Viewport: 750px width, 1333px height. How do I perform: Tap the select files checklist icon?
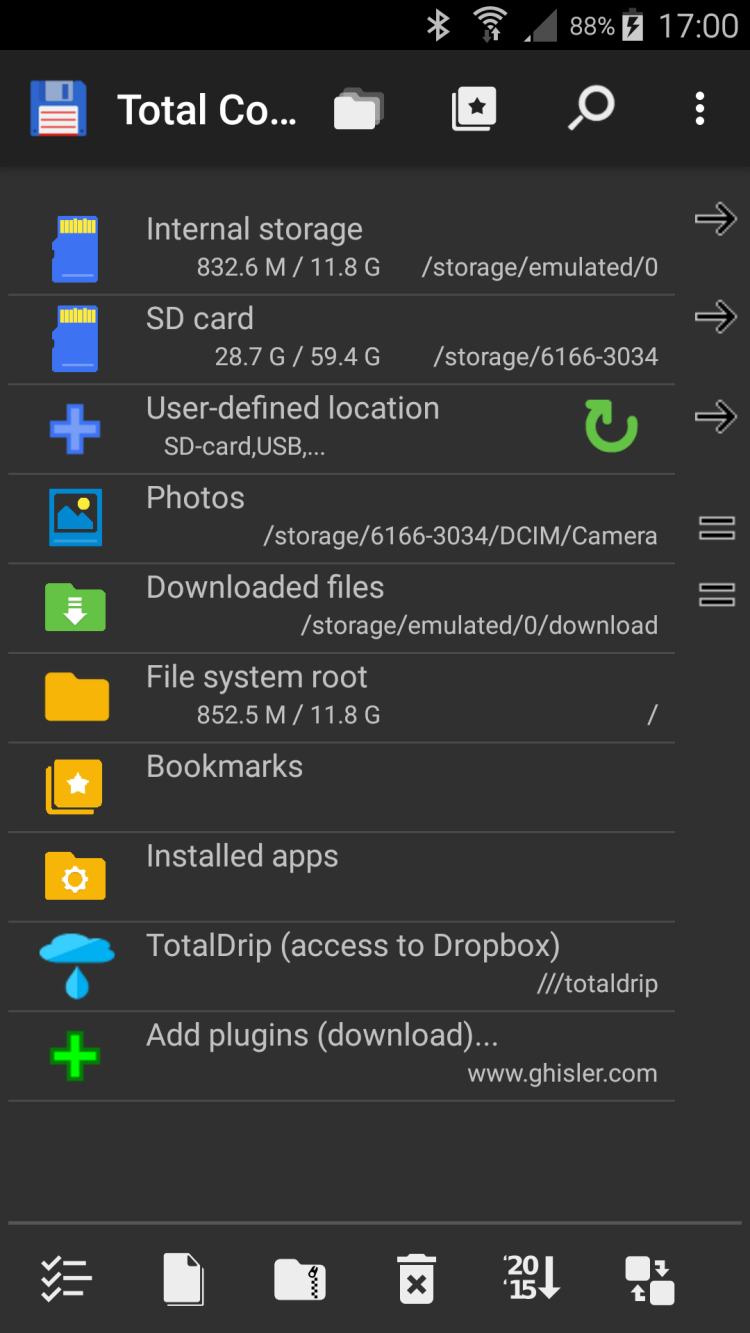[66, 1279]
